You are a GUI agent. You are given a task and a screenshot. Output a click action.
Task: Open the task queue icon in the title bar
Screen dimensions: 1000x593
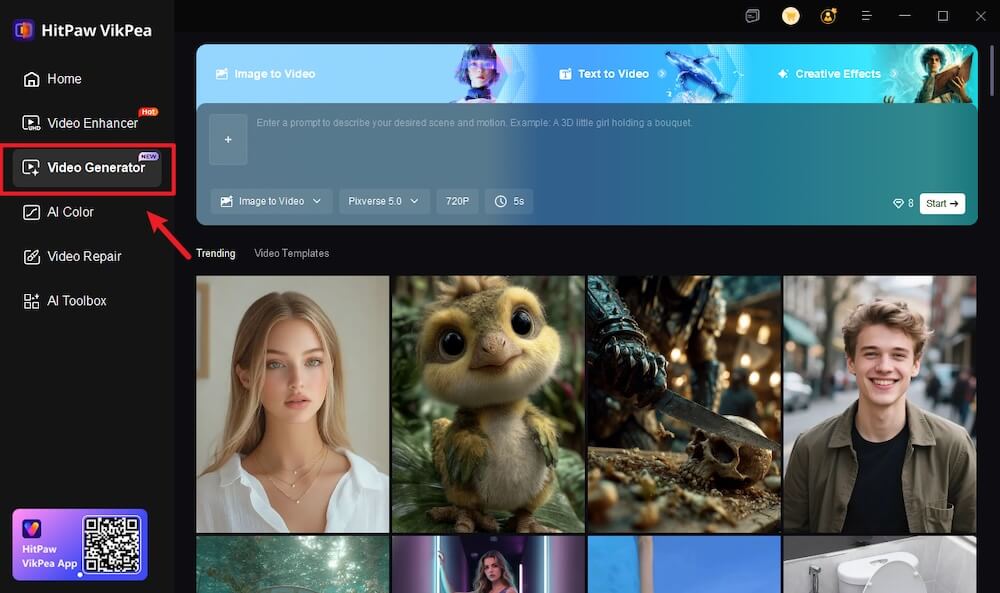coord(752,16)
